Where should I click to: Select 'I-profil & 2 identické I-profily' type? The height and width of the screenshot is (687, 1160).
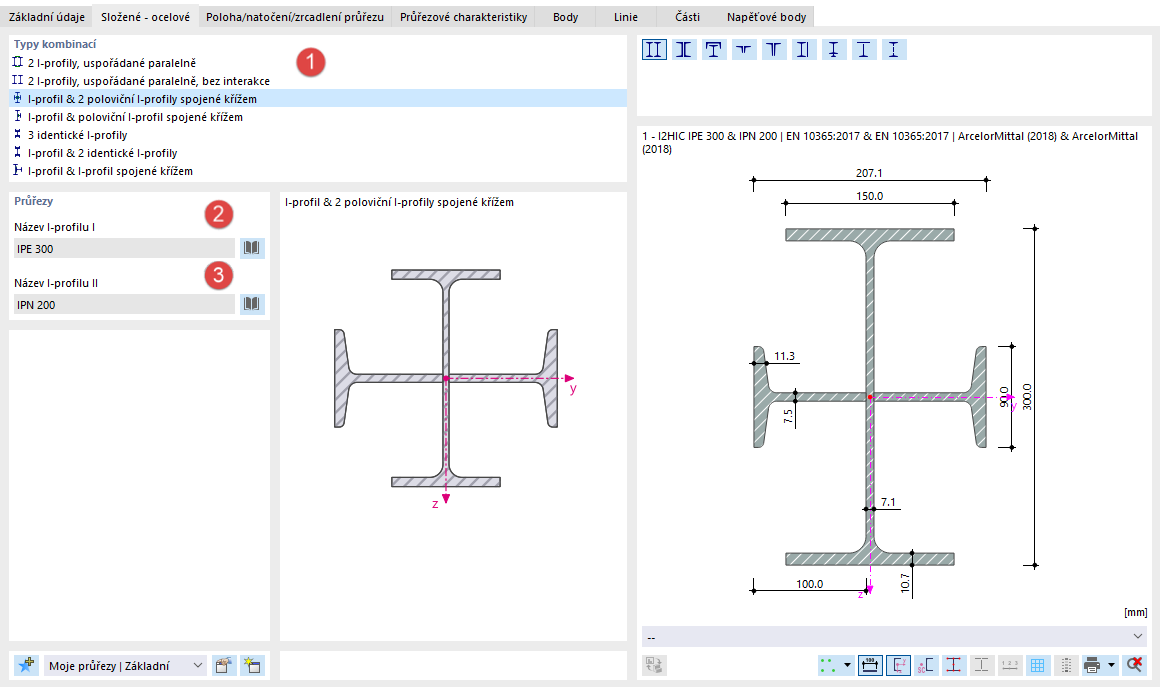click(x=318, y=153)
